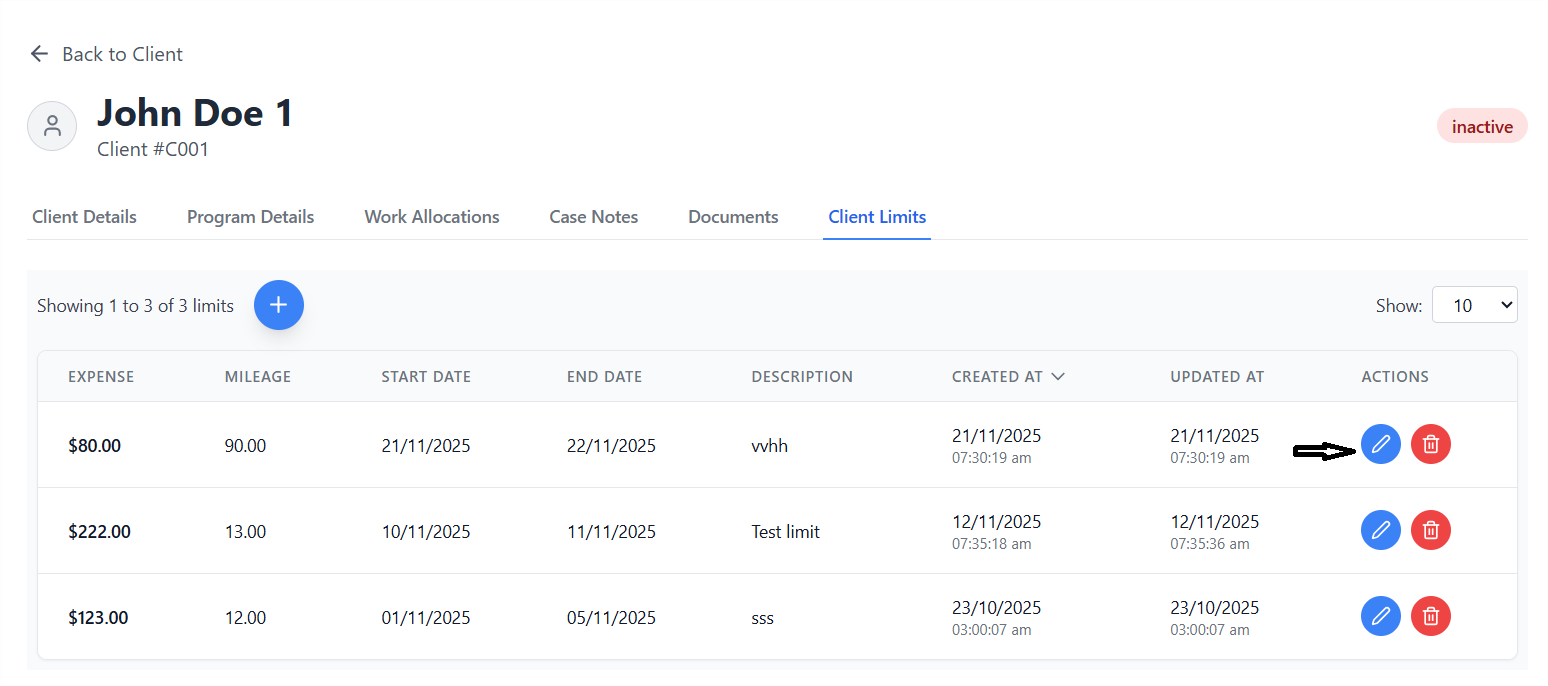Go back to Client page
The height and width of the screenshot is (686, 1548).
pos(107,54)
